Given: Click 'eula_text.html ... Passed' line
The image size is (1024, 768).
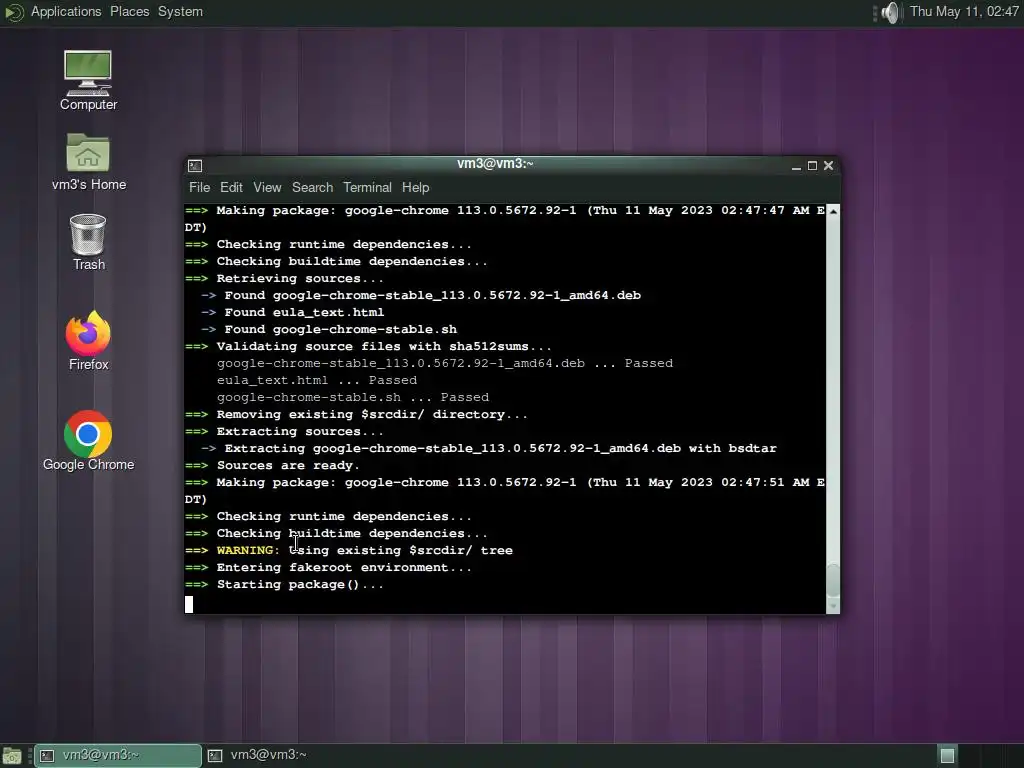Looking at the screenshot, I should (317, 380).
